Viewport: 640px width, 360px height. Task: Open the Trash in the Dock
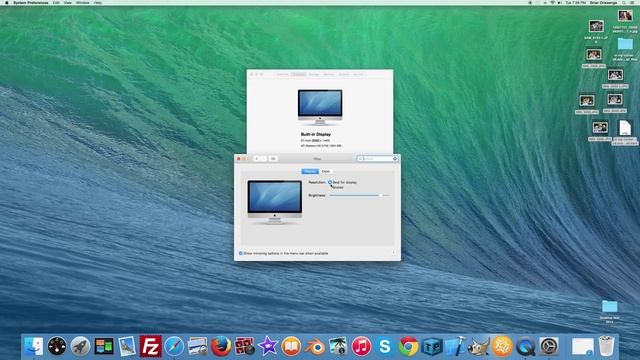(607, 346)
